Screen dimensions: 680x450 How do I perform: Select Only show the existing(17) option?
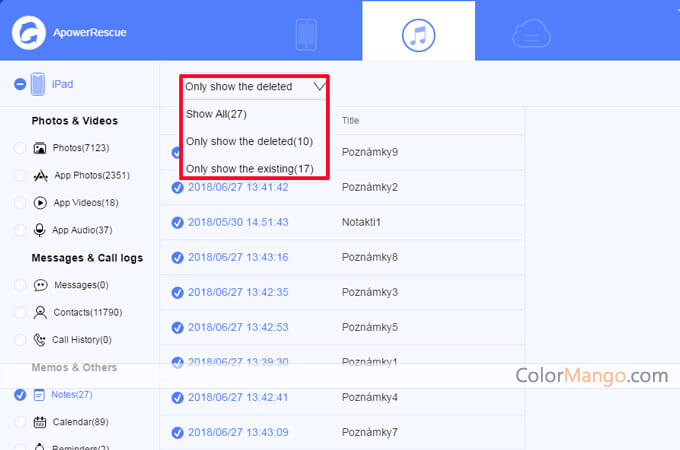coord(249,169)
